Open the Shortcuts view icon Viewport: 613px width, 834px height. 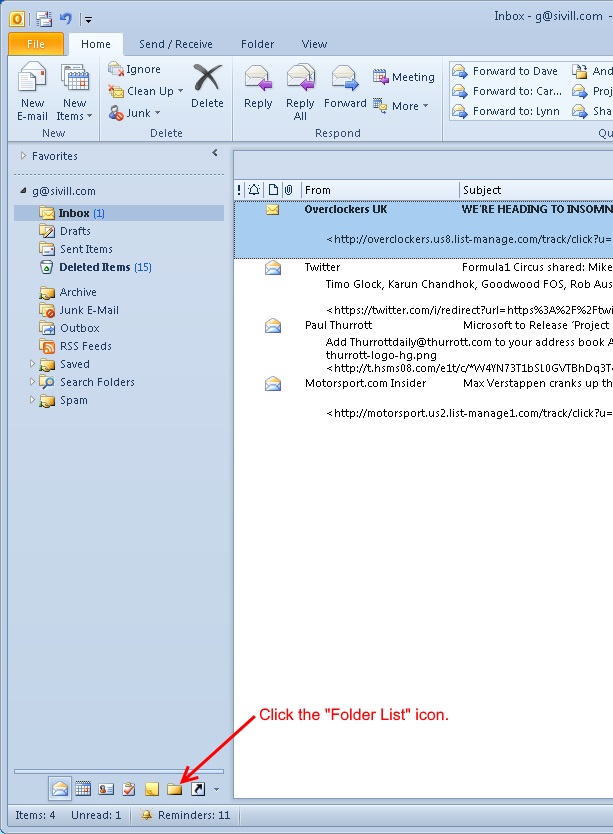pos(197,789)
